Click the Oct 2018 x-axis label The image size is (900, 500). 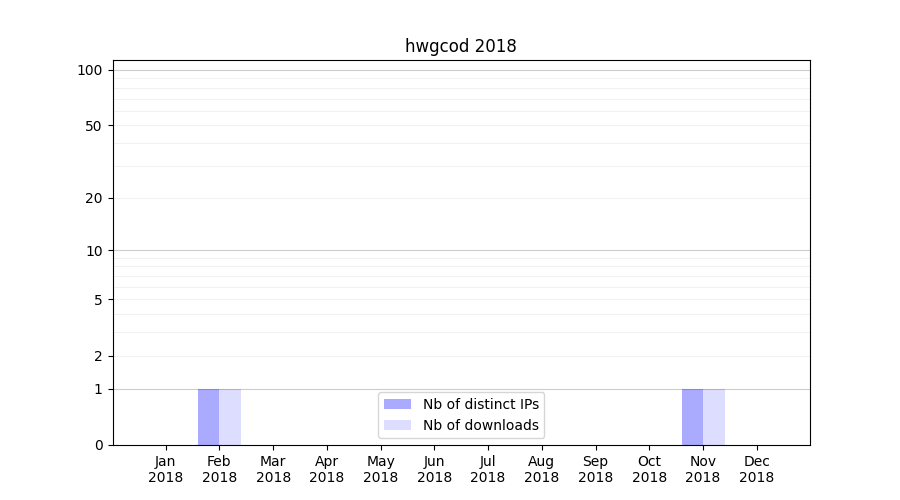pyautogui.click(x=649, y=469)
